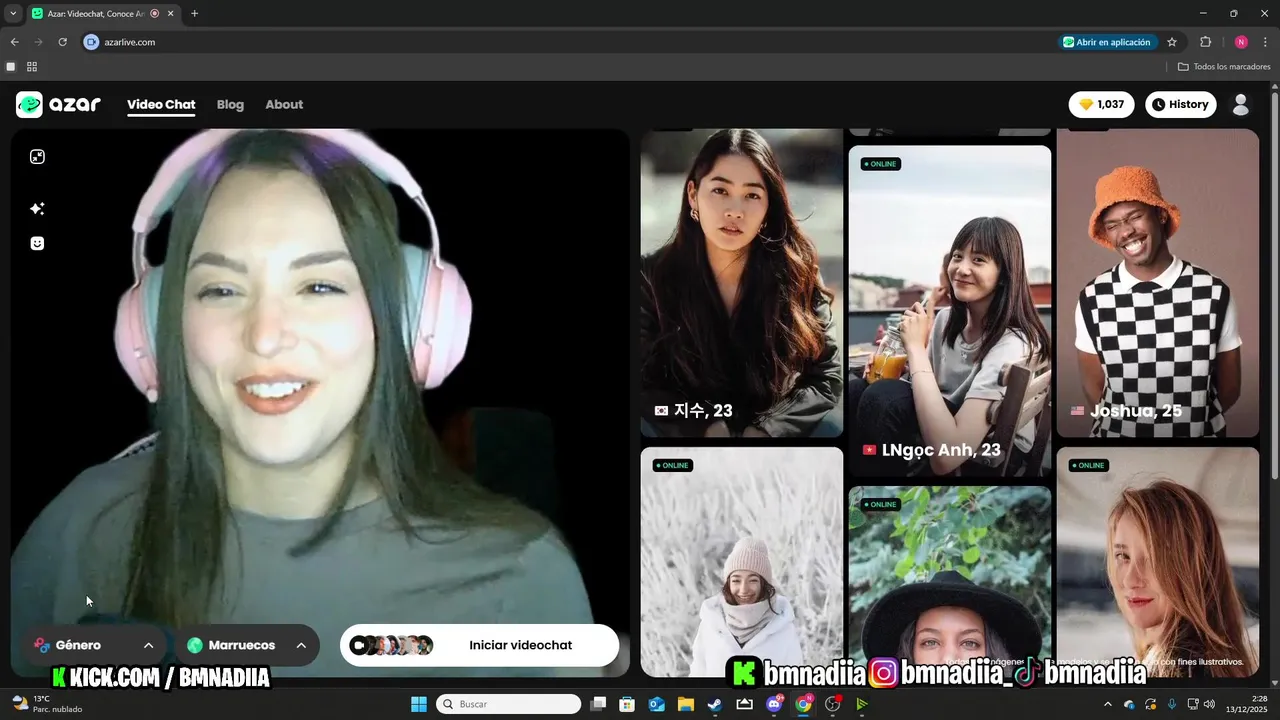Viewport: 1280px width, 720px height.
Task: Open the History panel
Action: pos(1180,104)
